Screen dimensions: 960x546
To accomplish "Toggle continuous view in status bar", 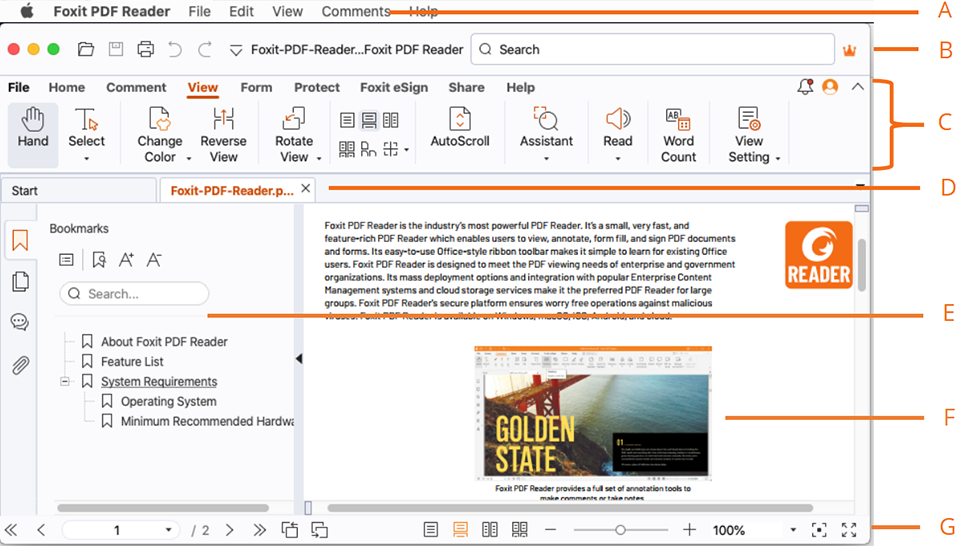I will point(460,529).
